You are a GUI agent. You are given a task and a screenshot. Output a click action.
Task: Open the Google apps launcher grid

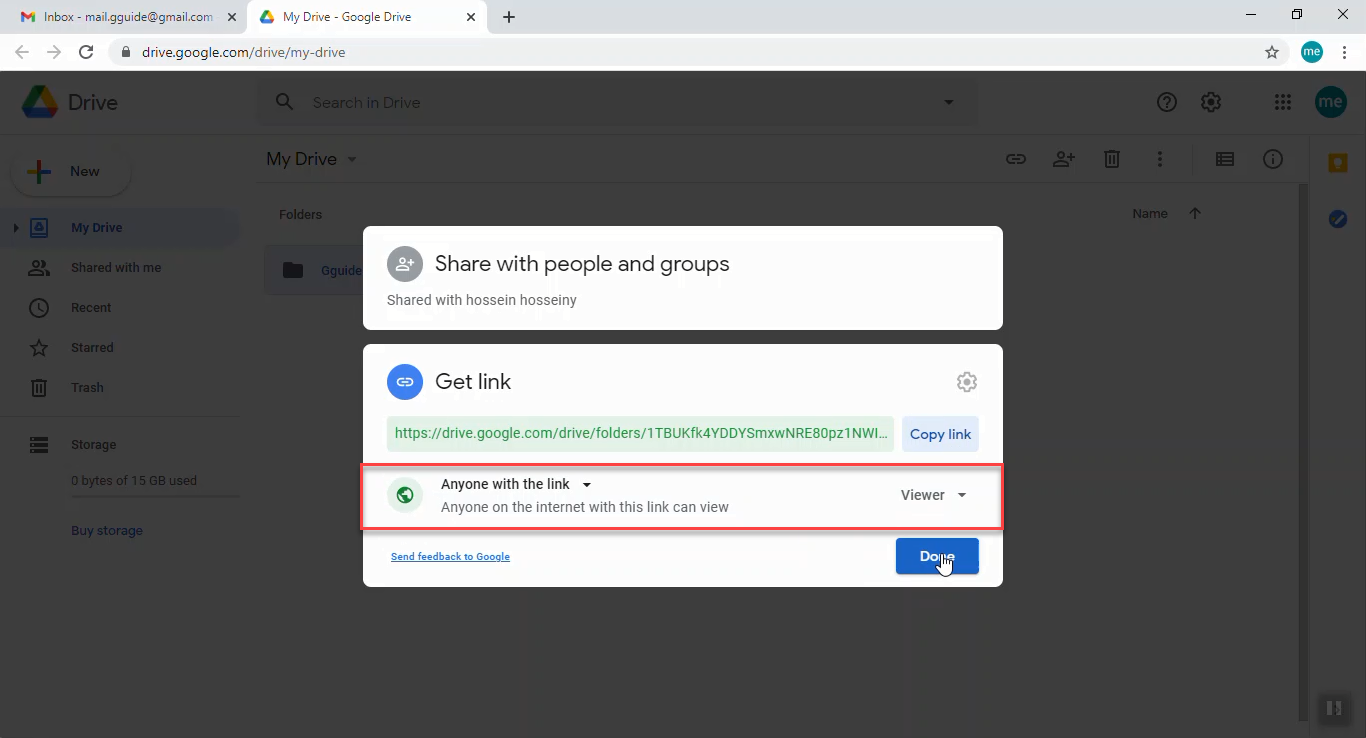pos(1282,101)
